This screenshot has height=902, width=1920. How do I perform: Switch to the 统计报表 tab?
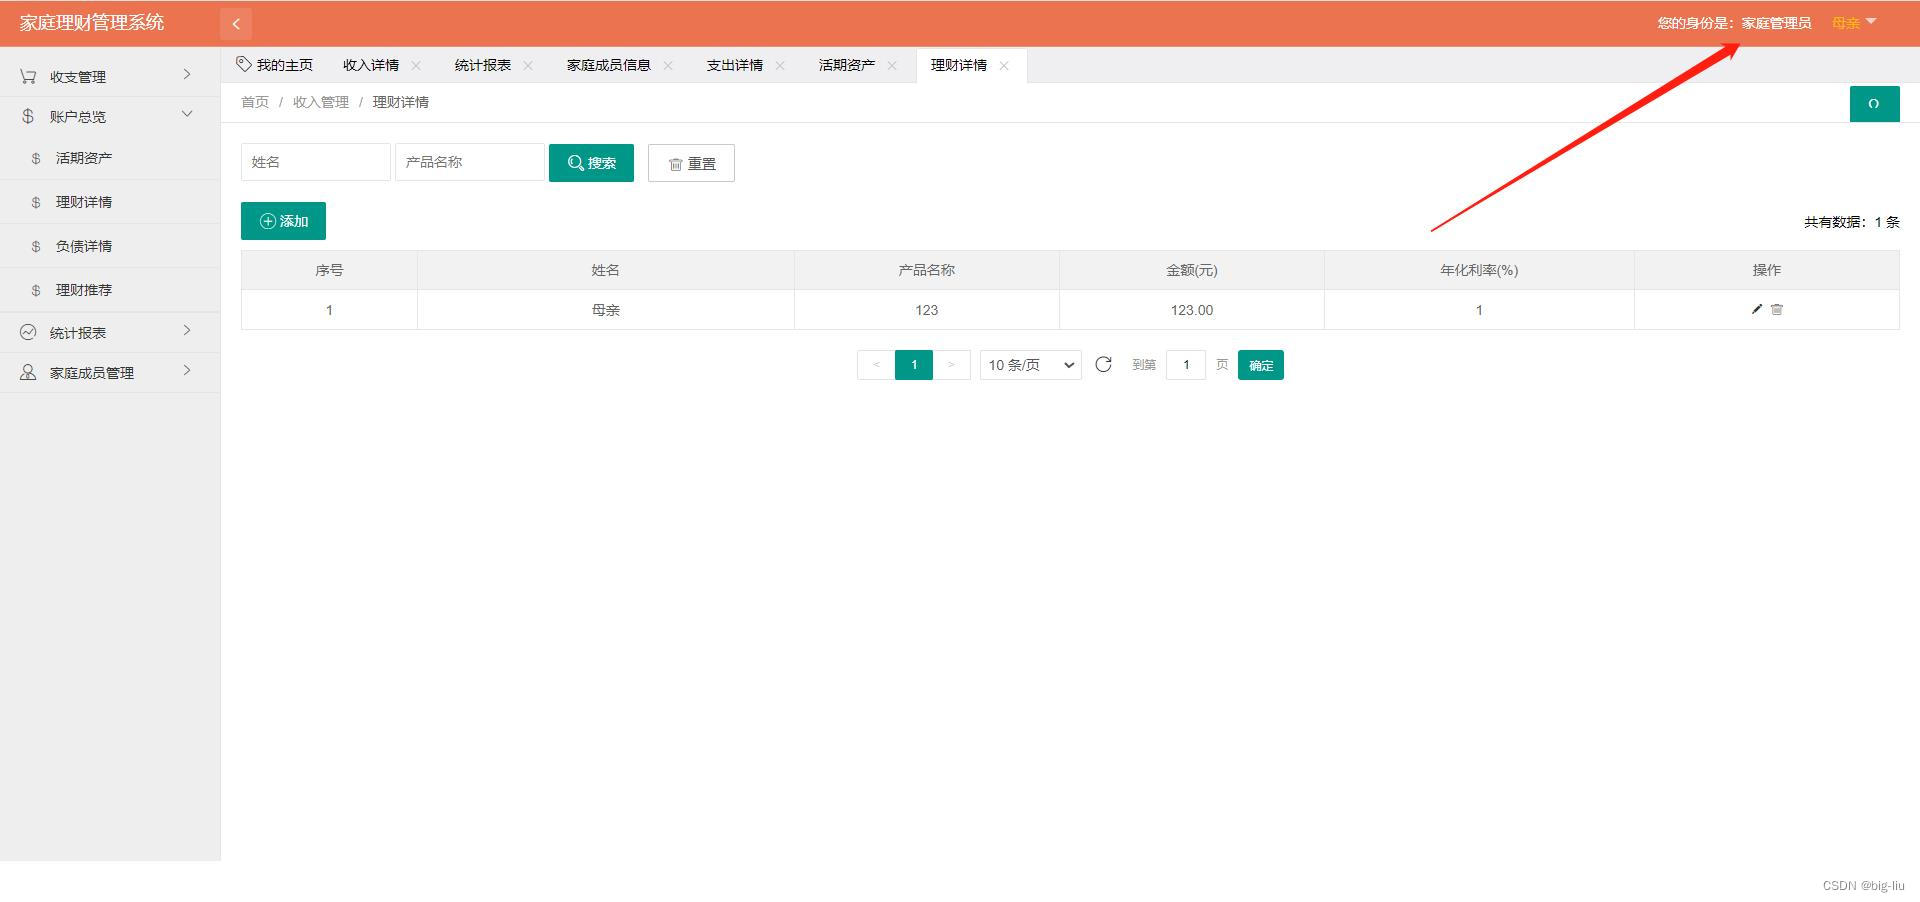[483, 65]
